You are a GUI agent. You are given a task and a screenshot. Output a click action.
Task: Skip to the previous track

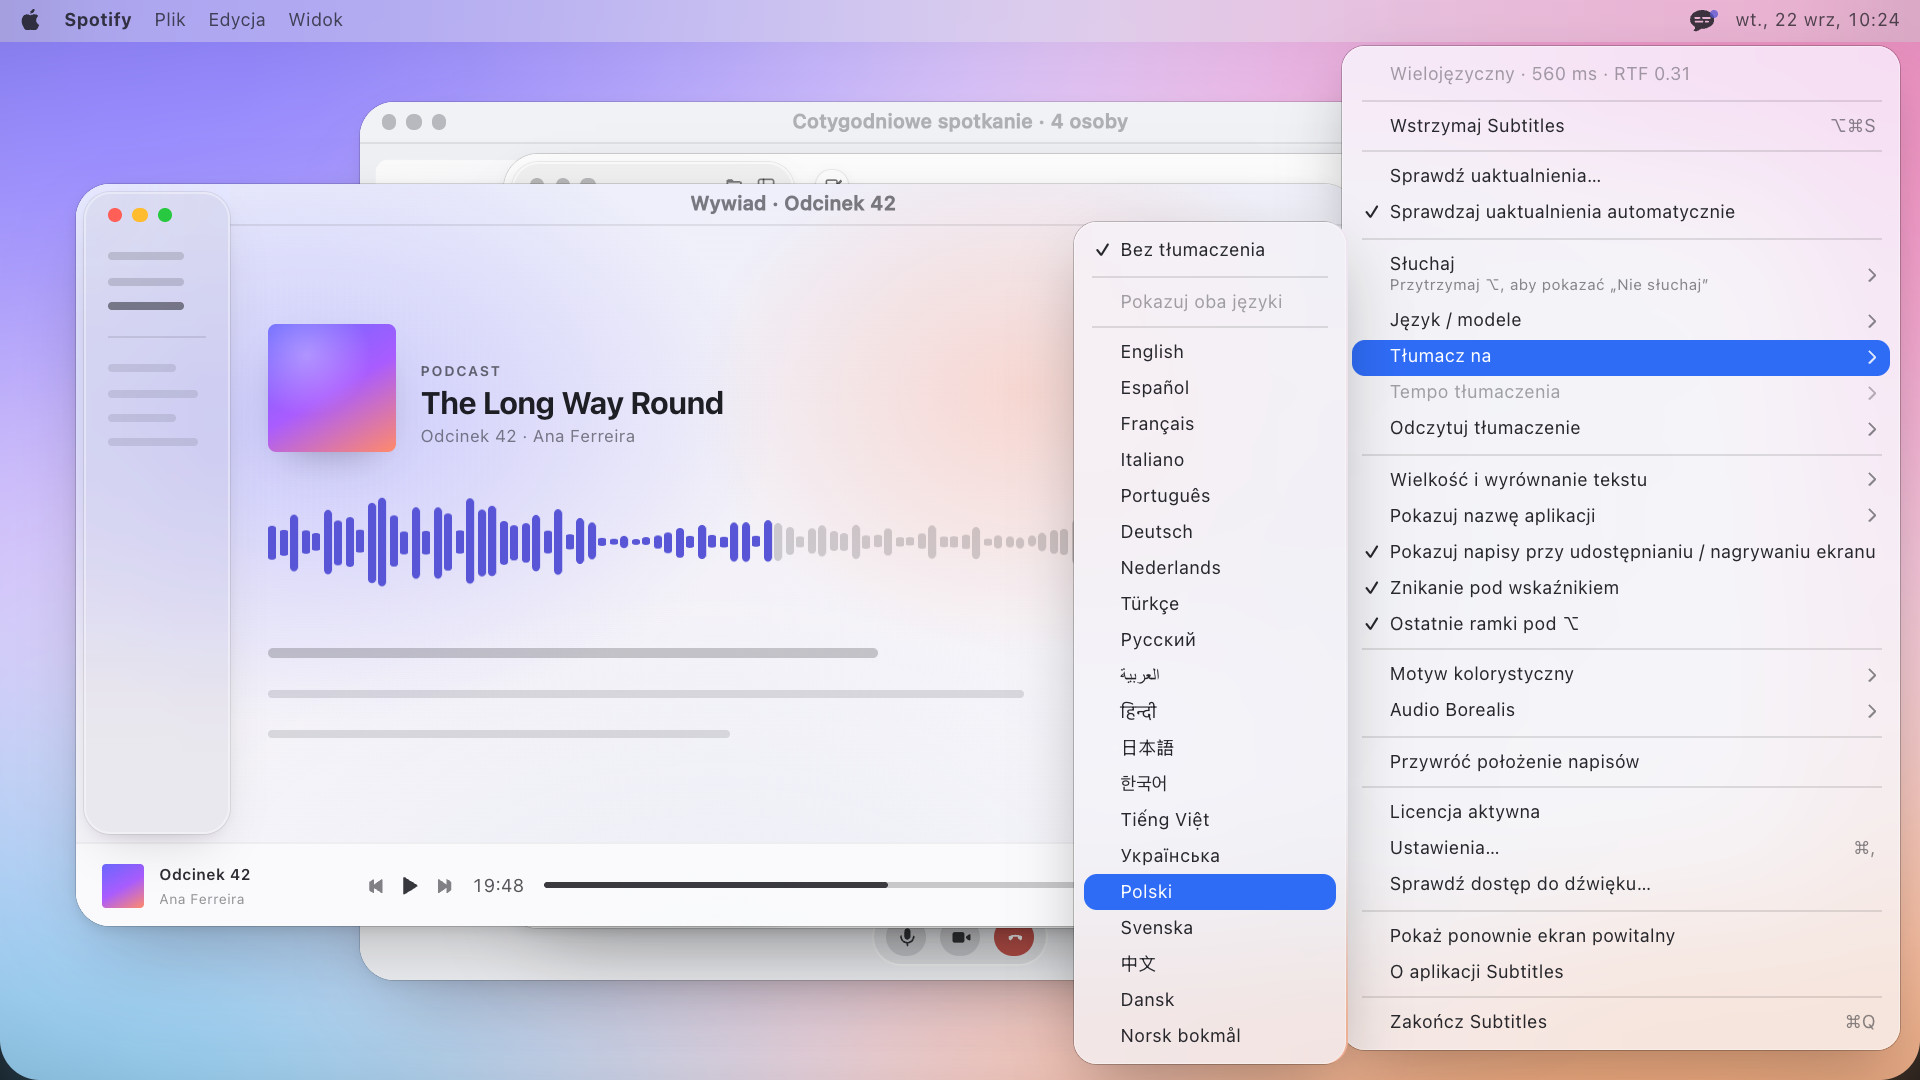pos(376,886)
